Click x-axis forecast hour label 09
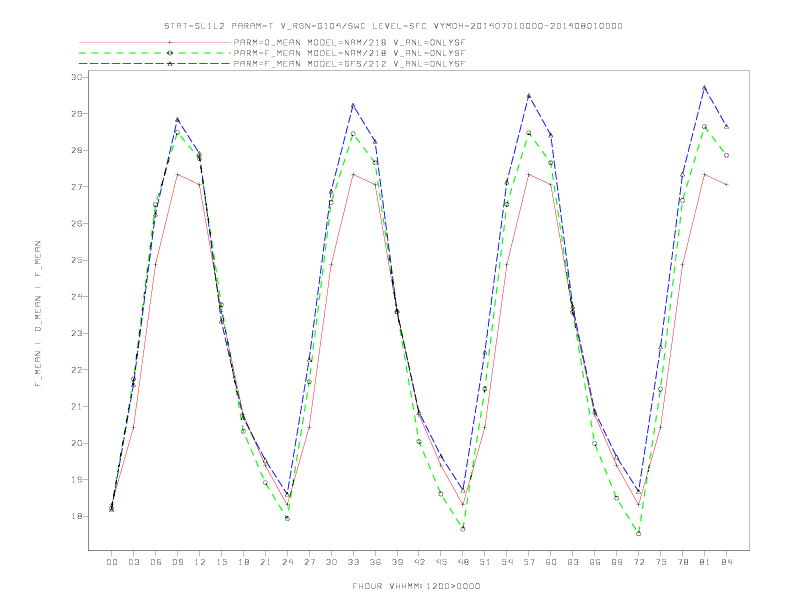Screen dimensions: 792x612 pyautogui.click(x=177, y=562)
